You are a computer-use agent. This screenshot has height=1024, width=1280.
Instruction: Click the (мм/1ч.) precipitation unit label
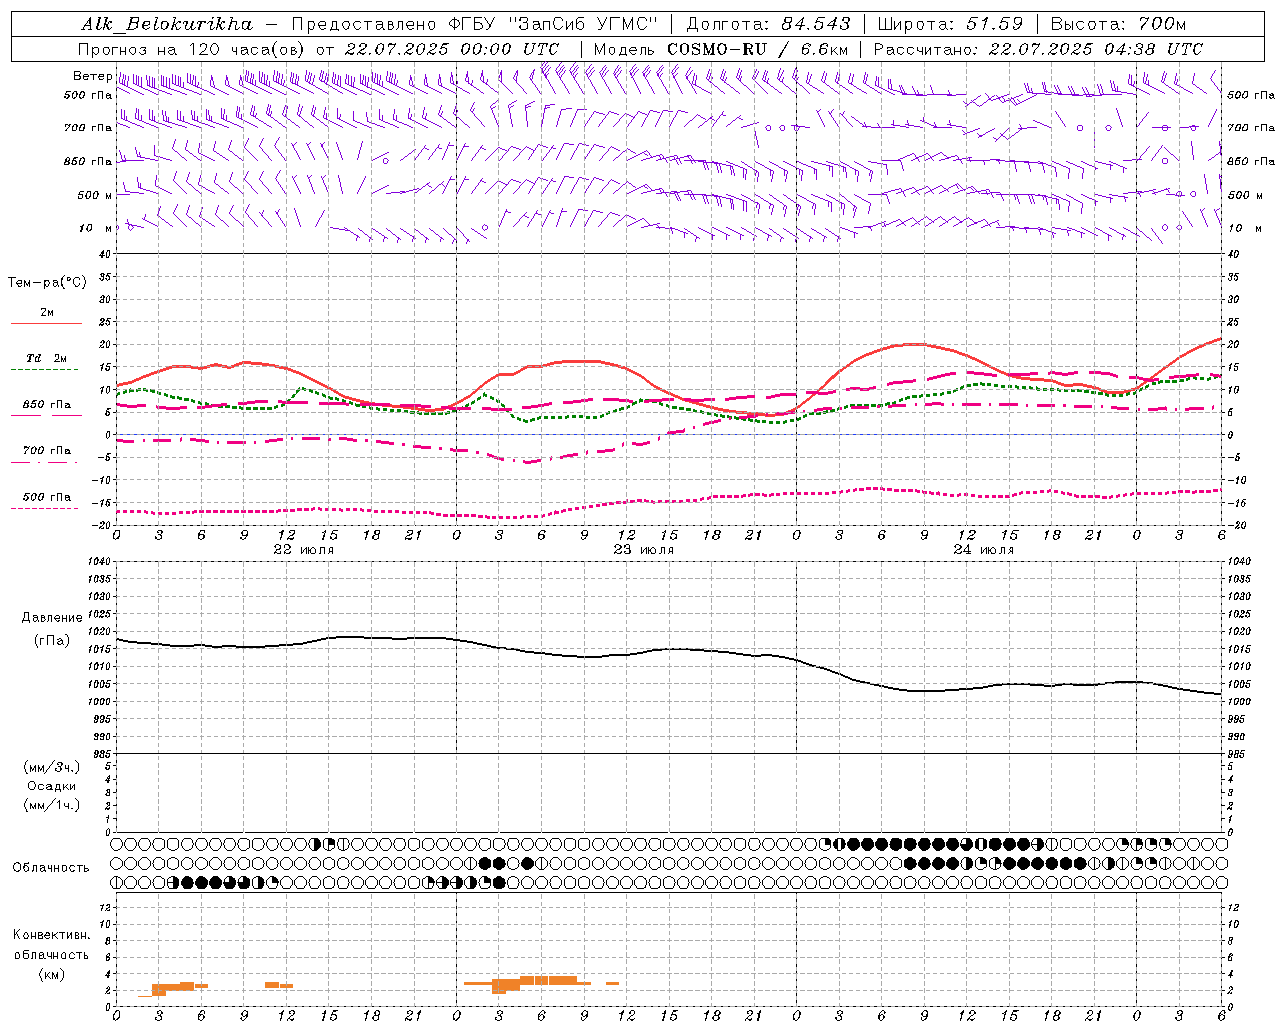[52, 805]
